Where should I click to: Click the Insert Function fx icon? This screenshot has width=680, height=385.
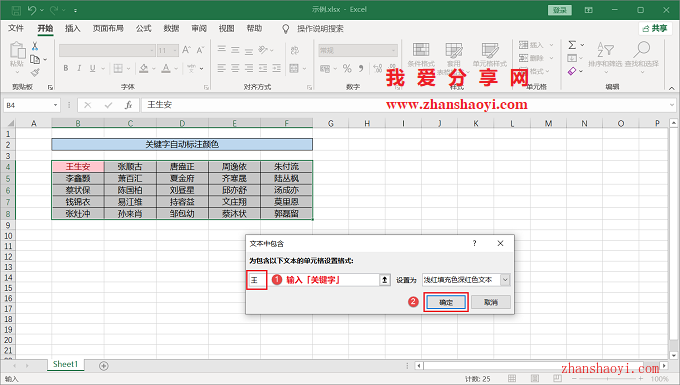click(128, 105)
